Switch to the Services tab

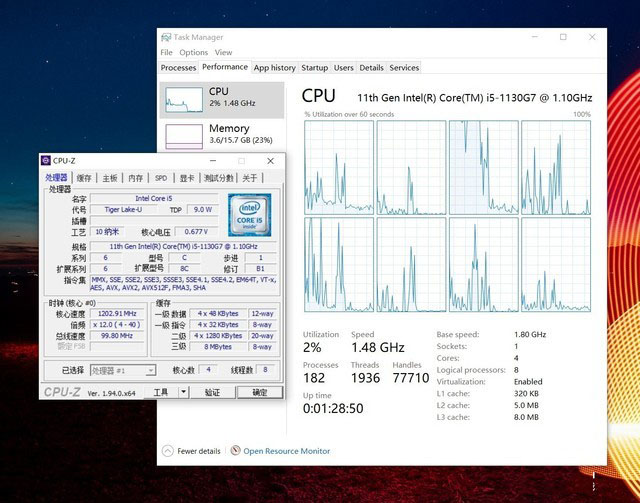(404, 68)
